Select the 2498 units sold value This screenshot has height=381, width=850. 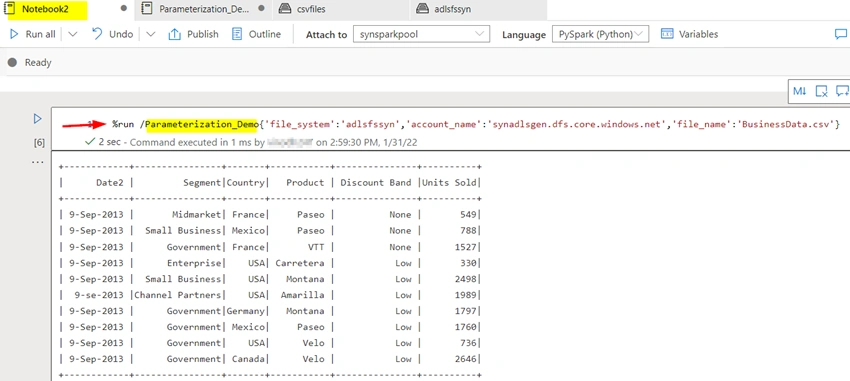click(x=466, y=279)
